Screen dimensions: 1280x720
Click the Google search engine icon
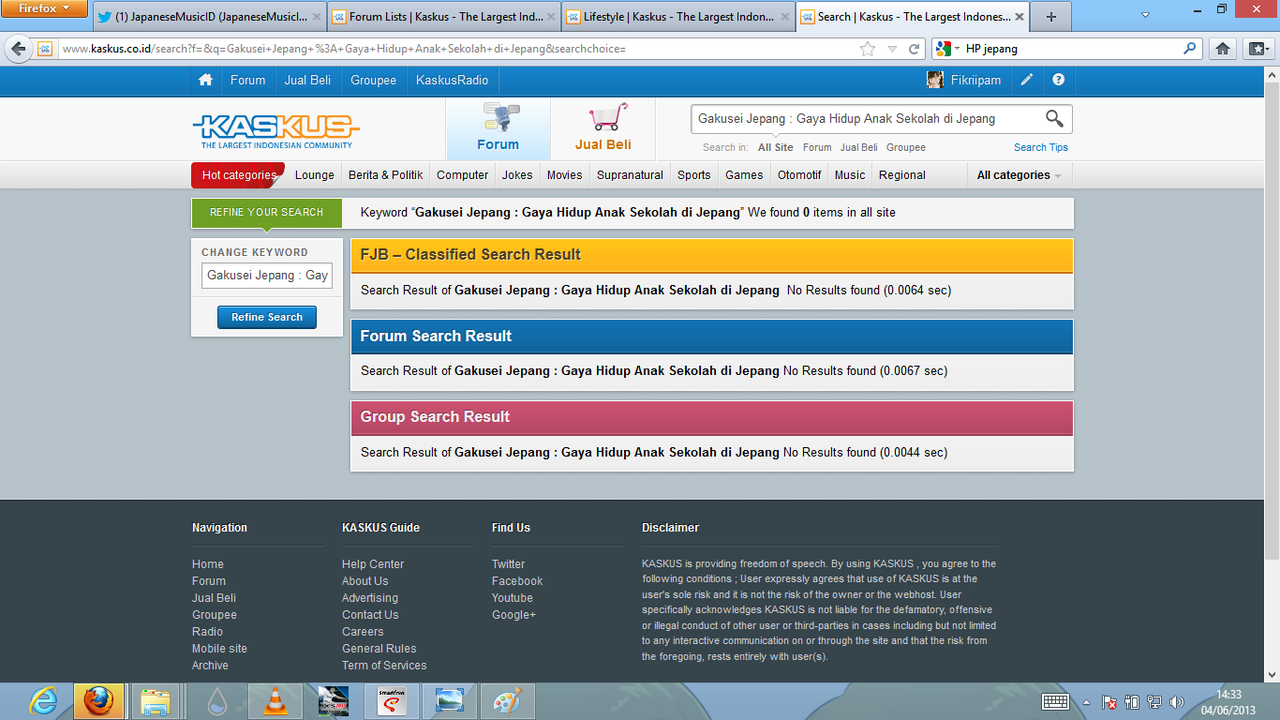pos(942,48)
